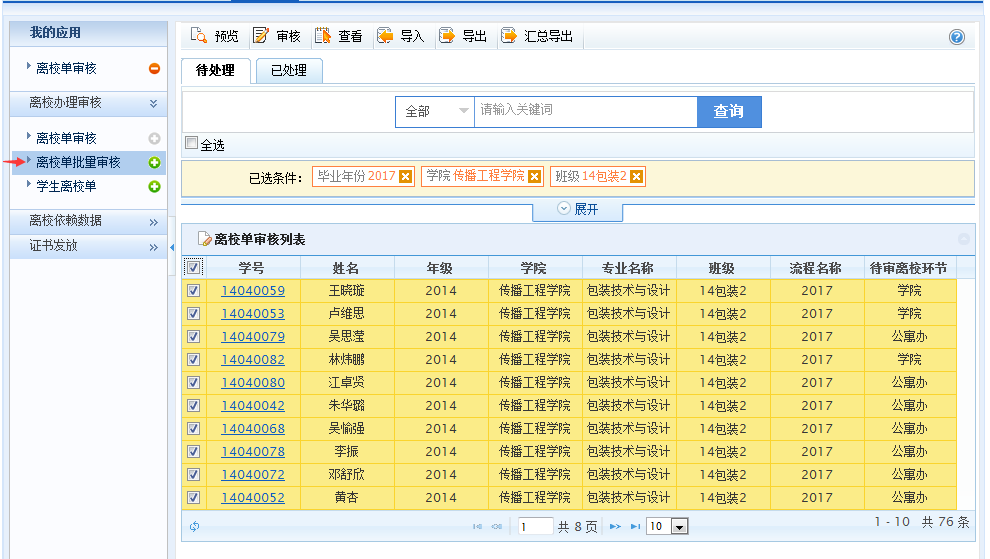Click green plus icon beside 学生离校单

point(154,187)
